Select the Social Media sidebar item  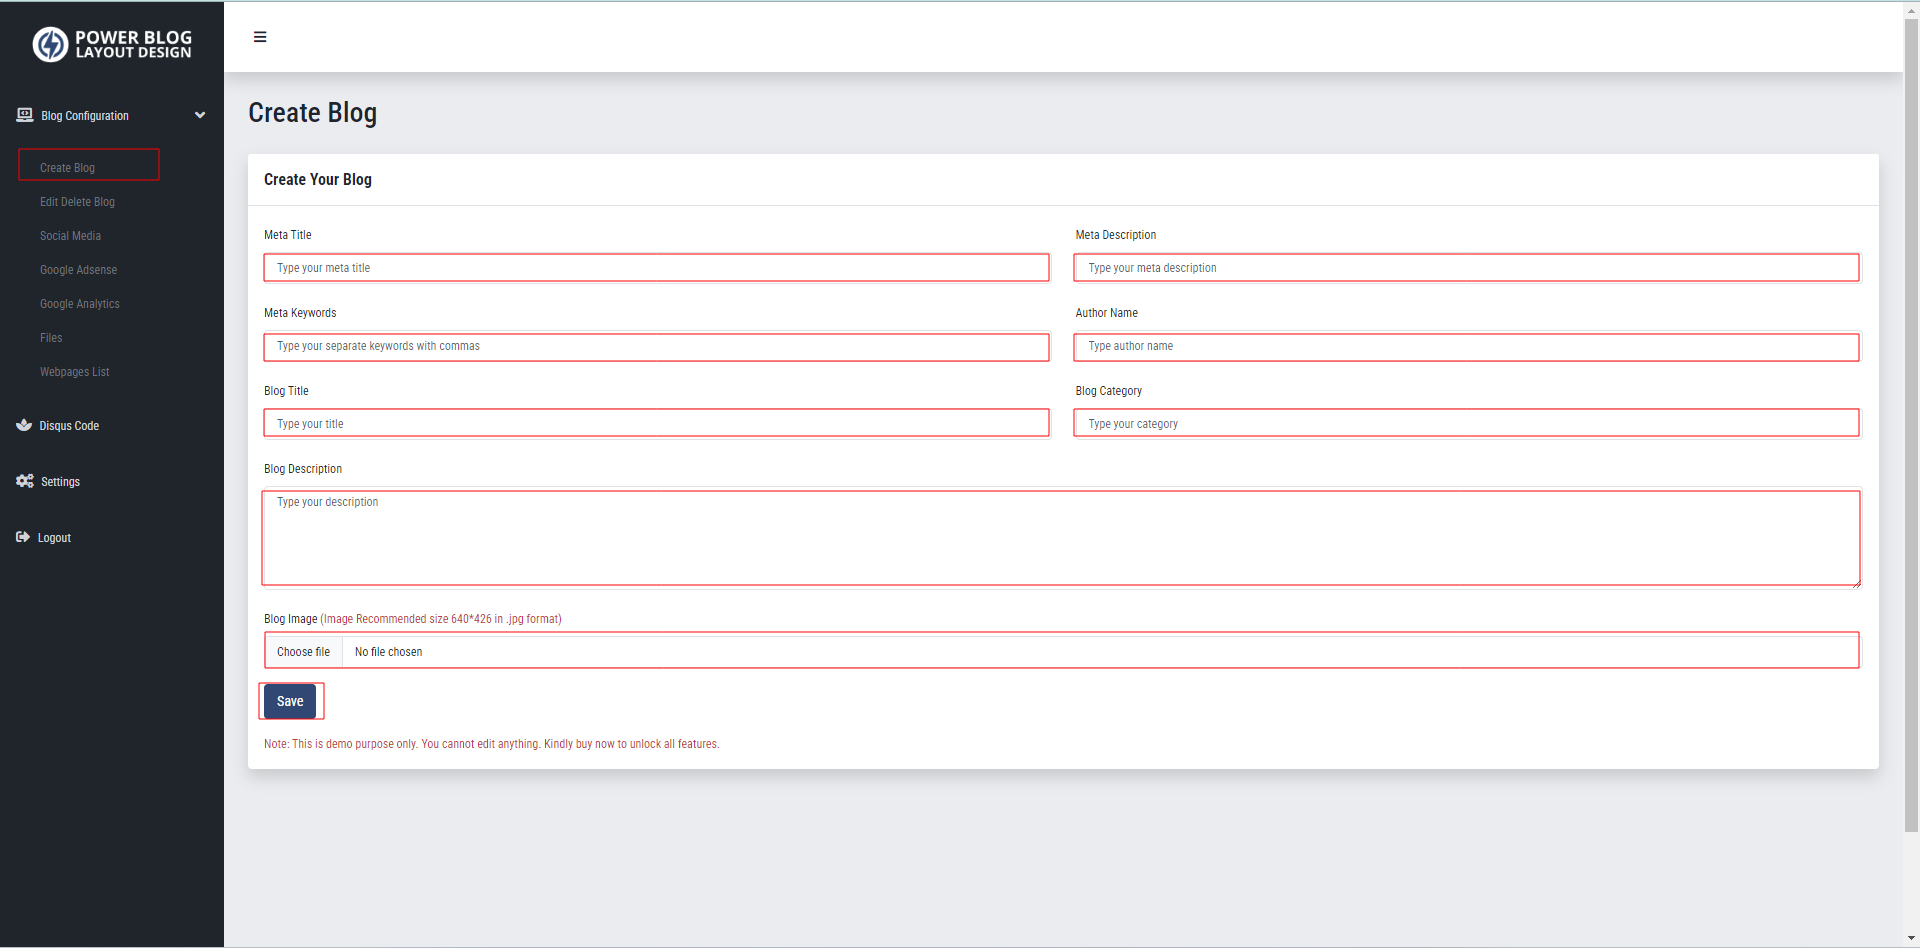point(70,235)
